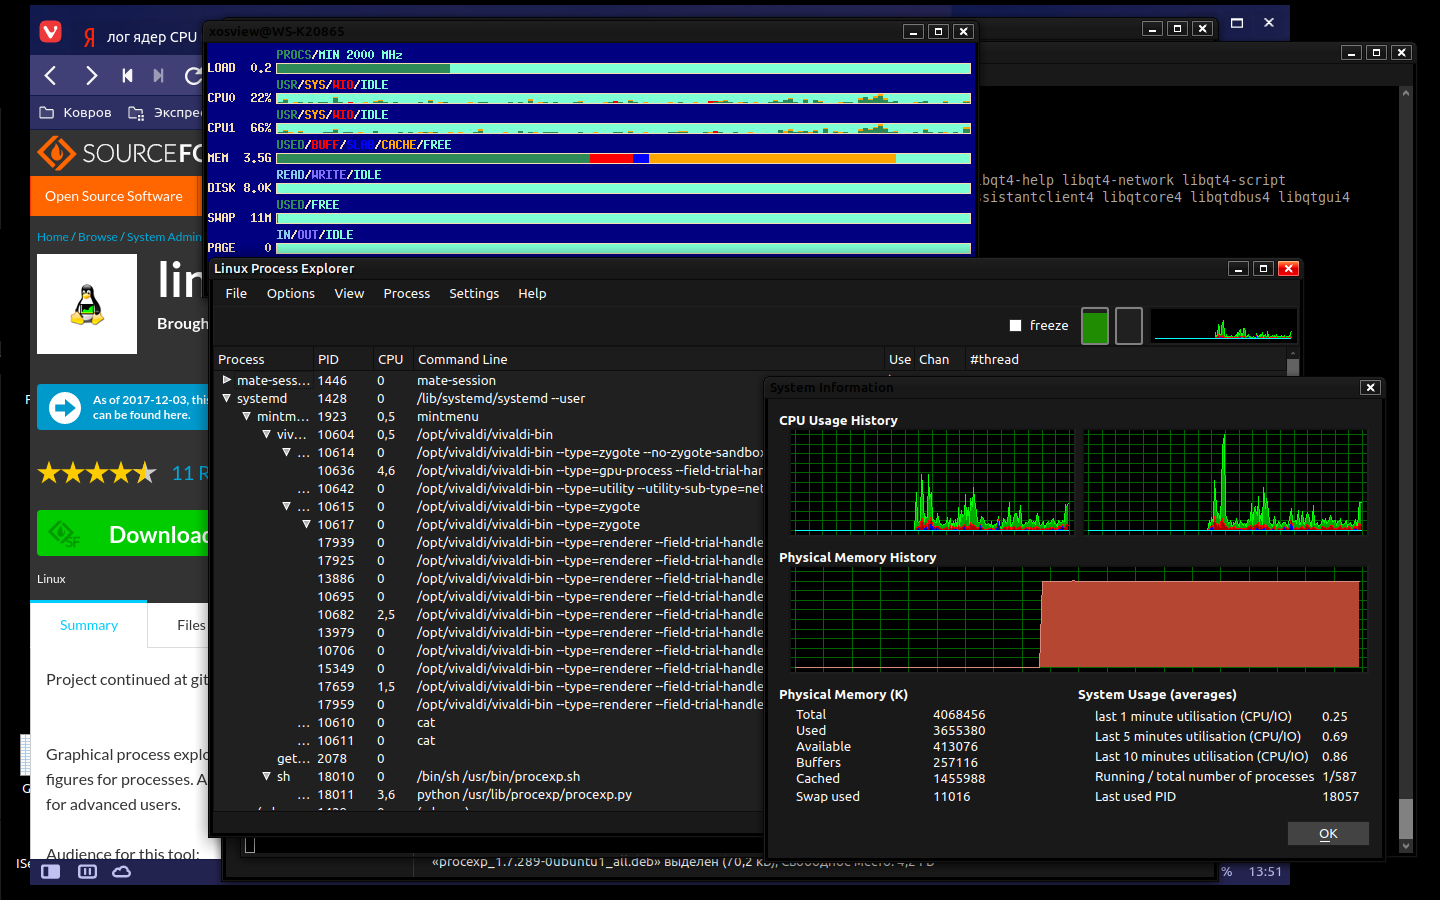Click the xosview SWAP meter bar
The image size is (1440, 900).
[623, 218]
